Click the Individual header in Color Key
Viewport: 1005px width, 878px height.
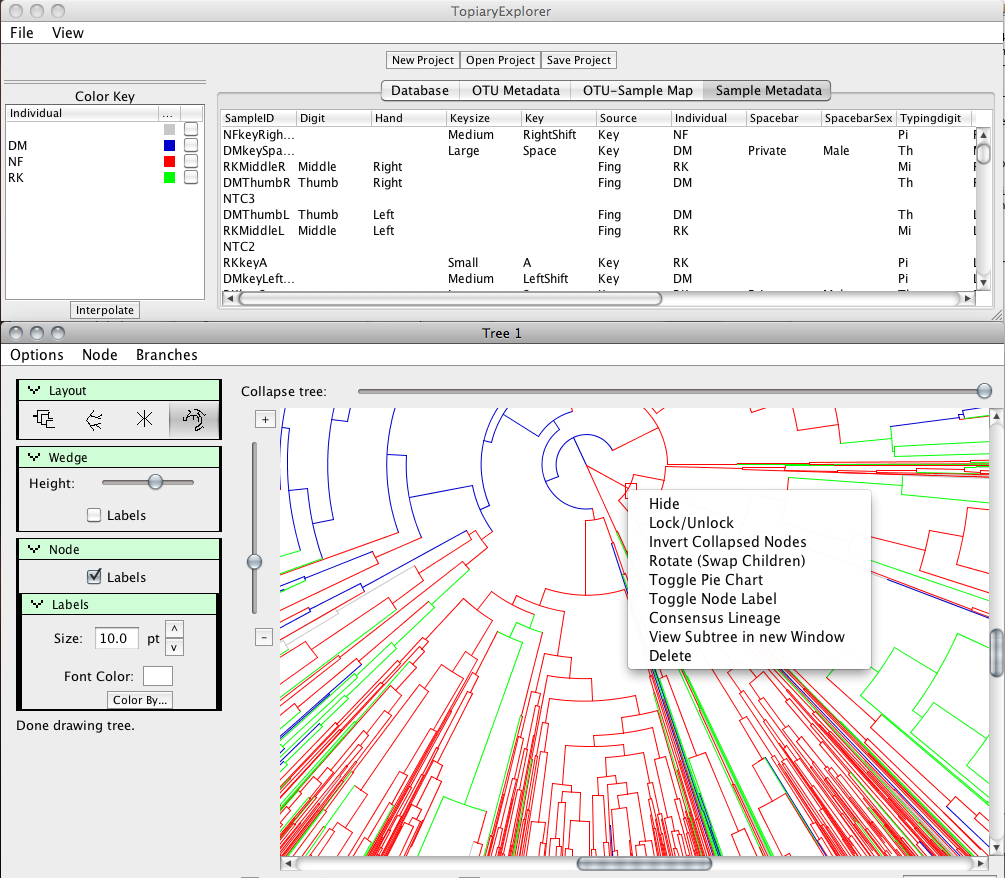[x=82, y=113]
